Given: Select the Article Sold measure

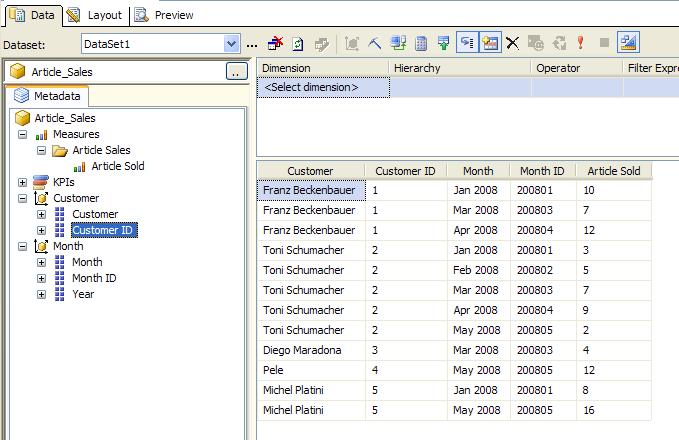Looking at the screenshot, I should tap(118, 166).
